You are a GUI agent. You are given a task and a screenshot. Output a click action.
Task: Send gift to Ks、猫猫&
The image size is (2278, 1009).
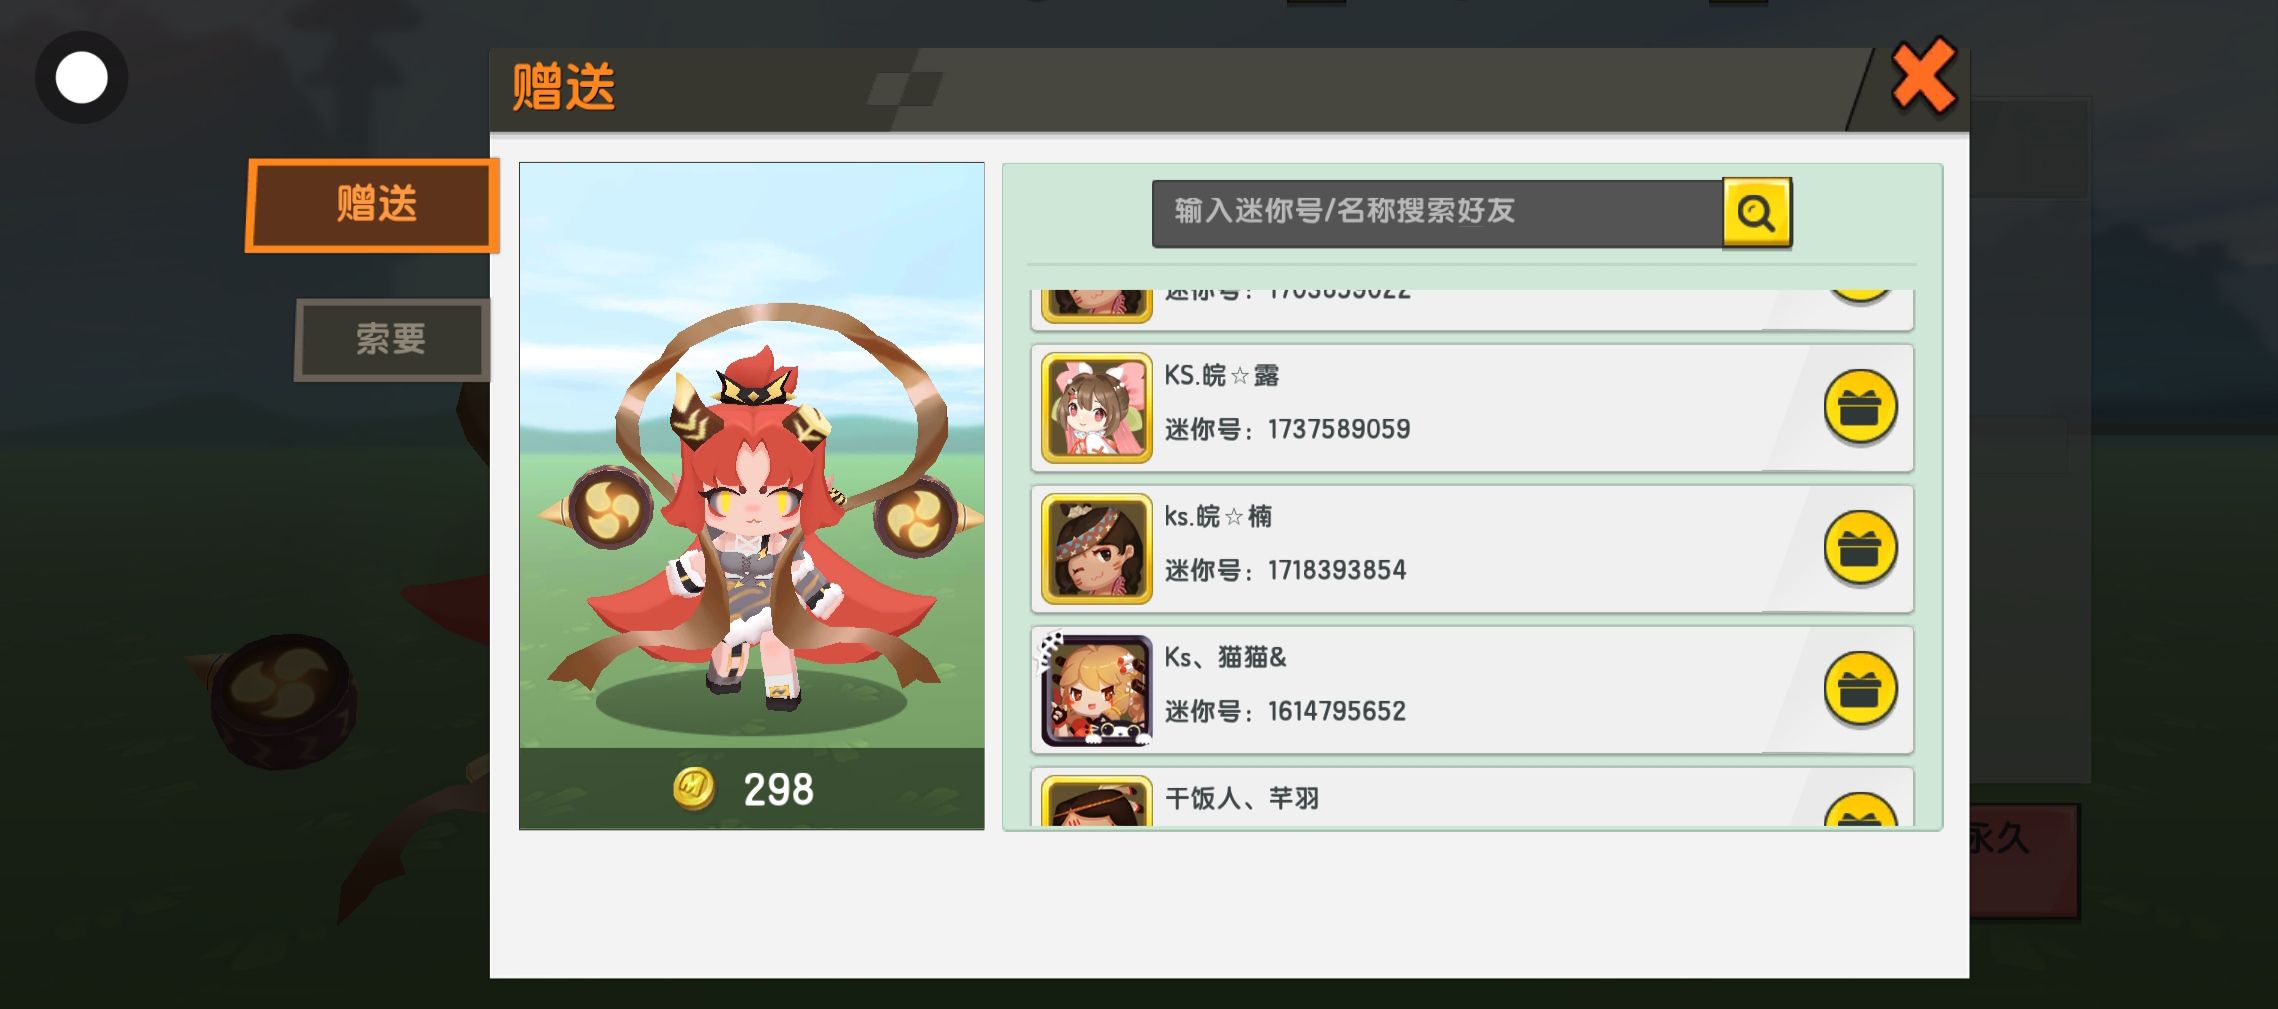click(1860, 689)
